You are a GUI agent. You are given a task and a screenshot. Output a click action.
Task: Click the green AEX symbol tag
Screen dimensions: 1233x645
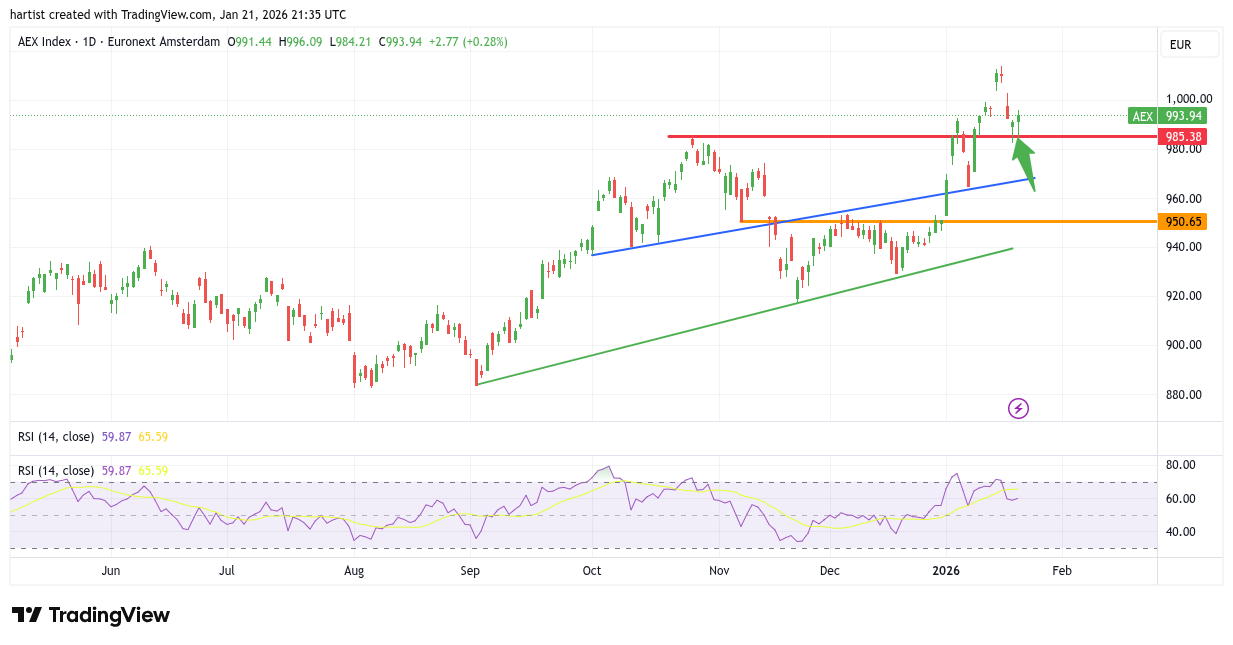(x=1141, y=116)
